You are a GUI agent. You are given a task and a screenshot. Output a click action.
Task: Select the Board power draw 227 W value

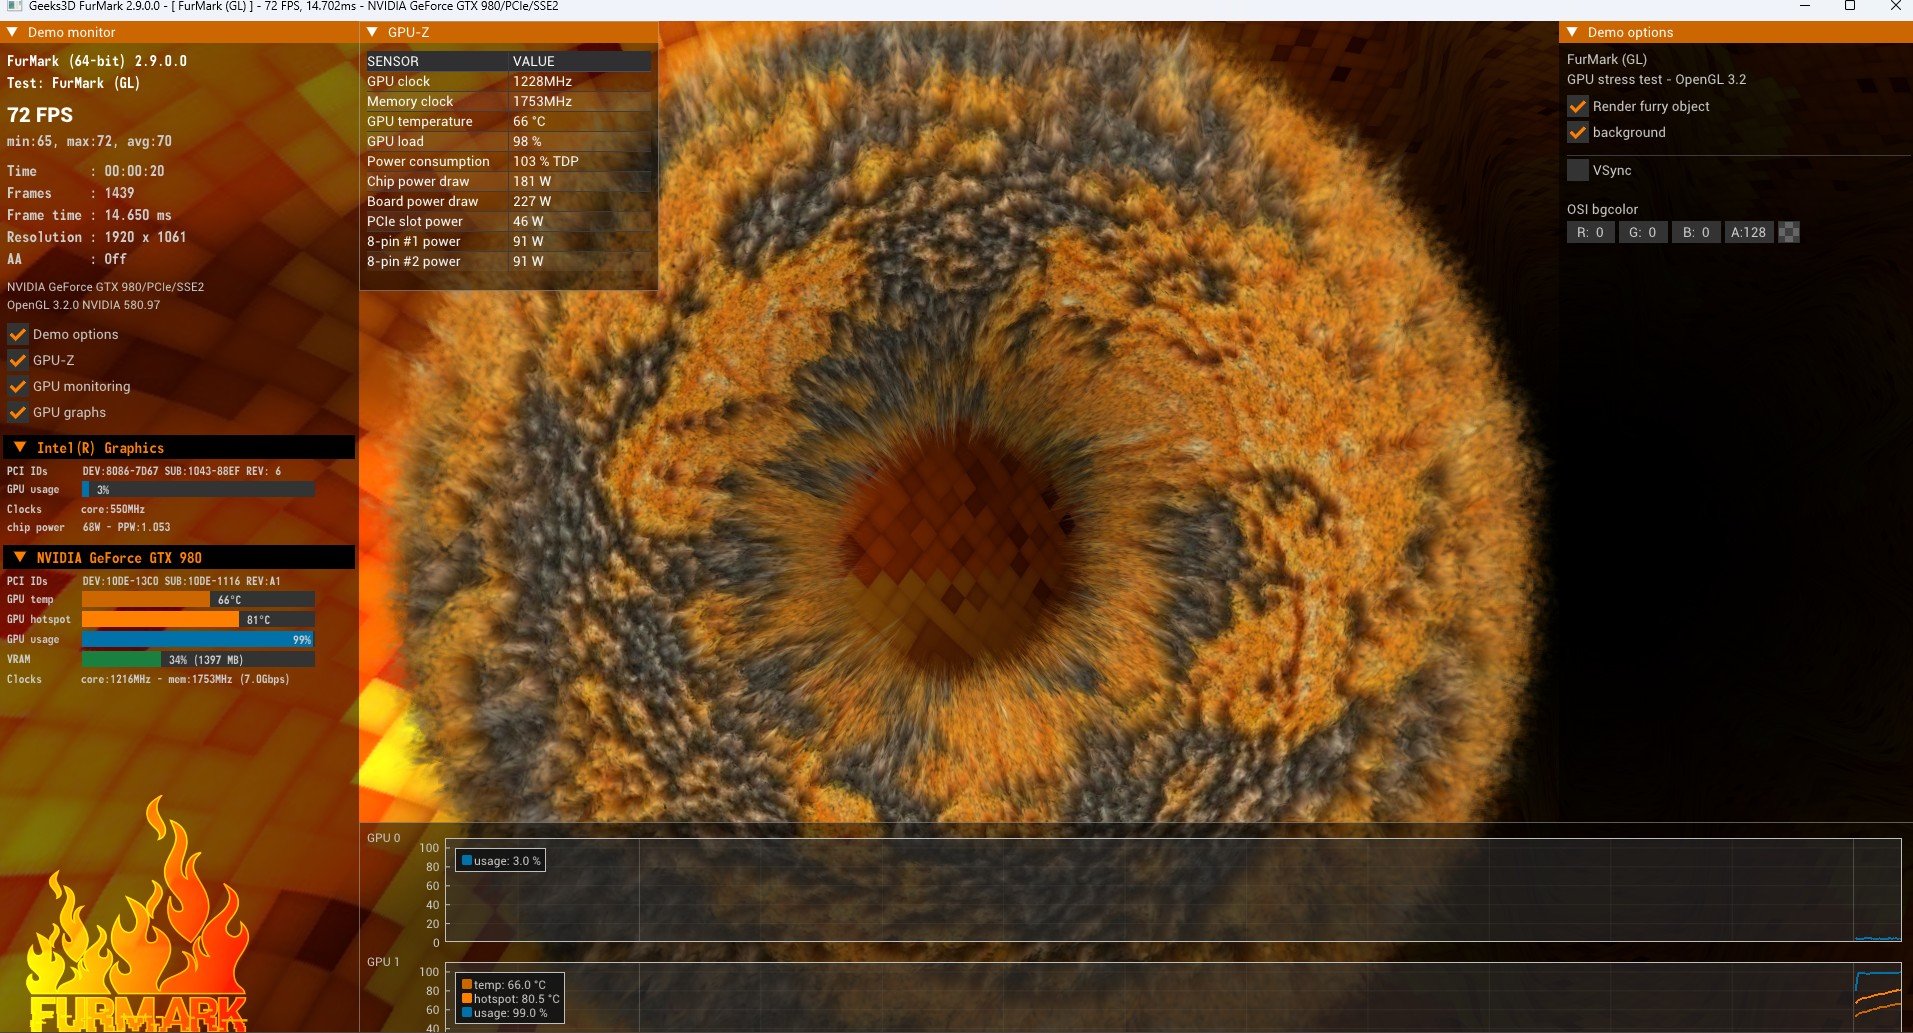tap(532, 201)
